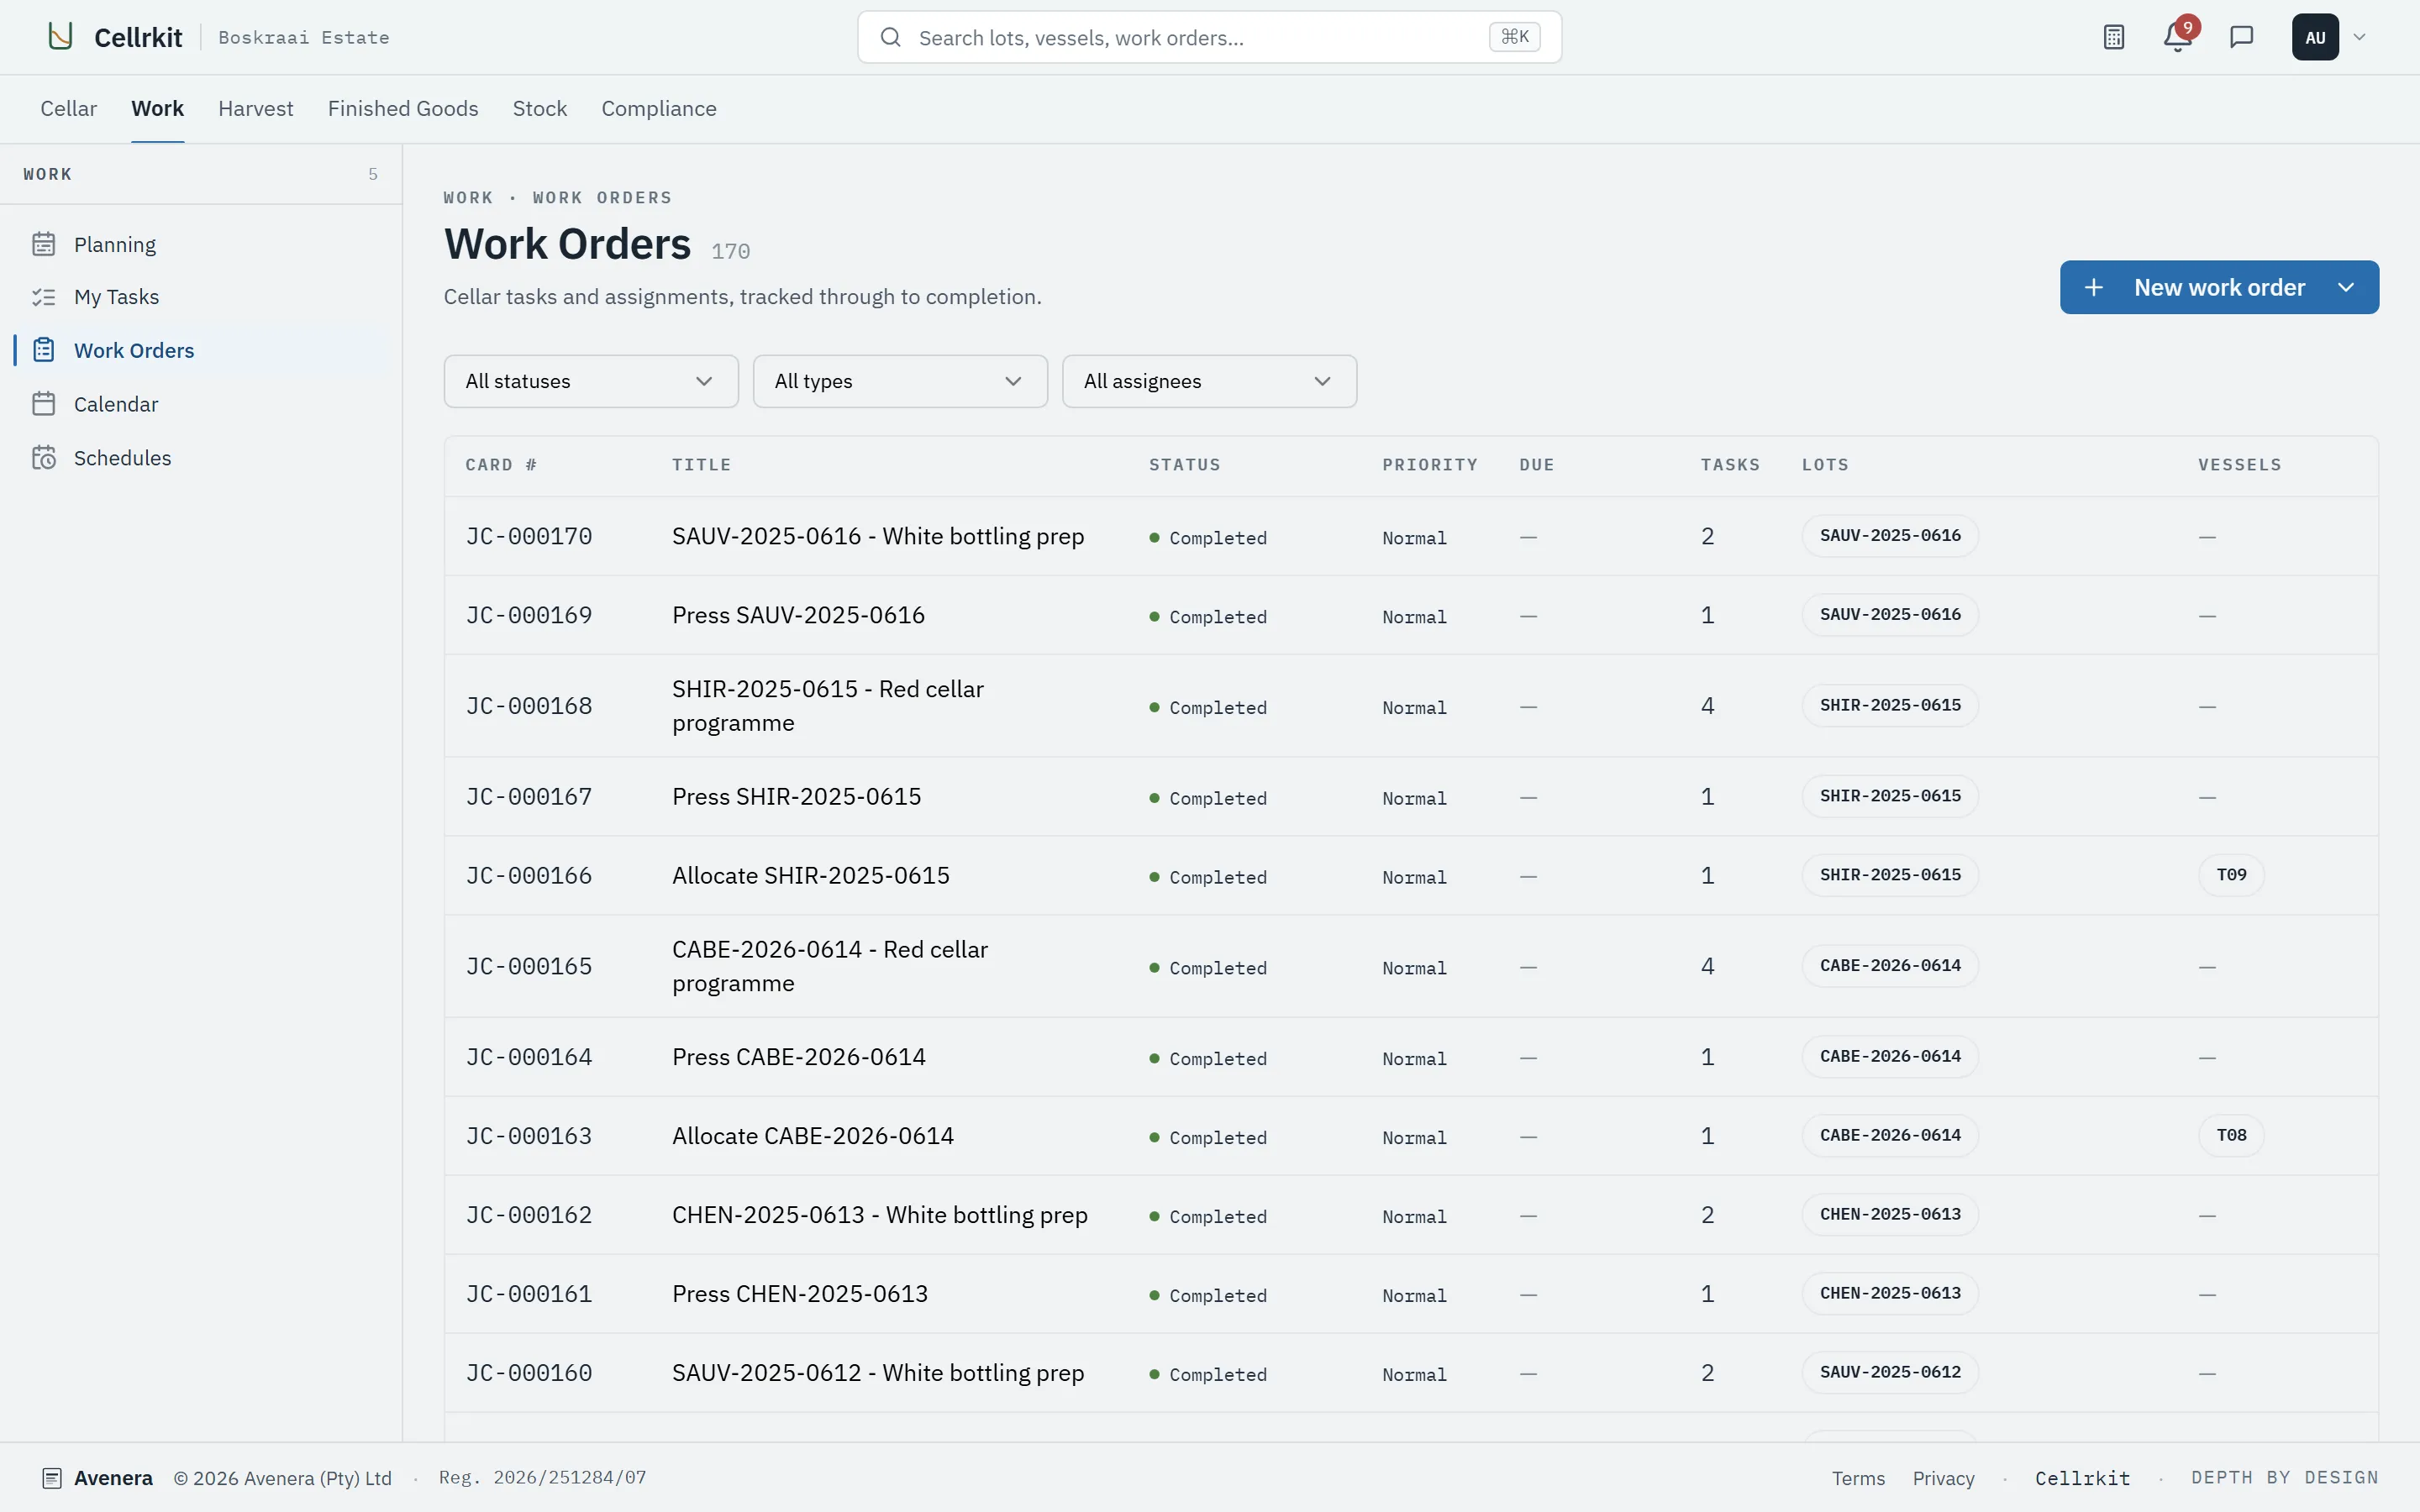Open the chat messages icon
Image resolution: width=2420 pixels, height=1512 pixels.
2241,37
